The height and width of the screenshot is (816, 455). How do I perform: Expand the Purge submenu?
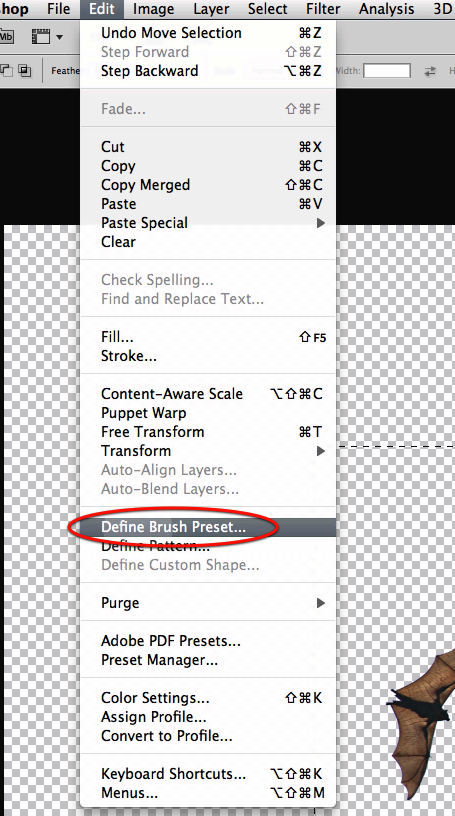(x=208, y=603)
